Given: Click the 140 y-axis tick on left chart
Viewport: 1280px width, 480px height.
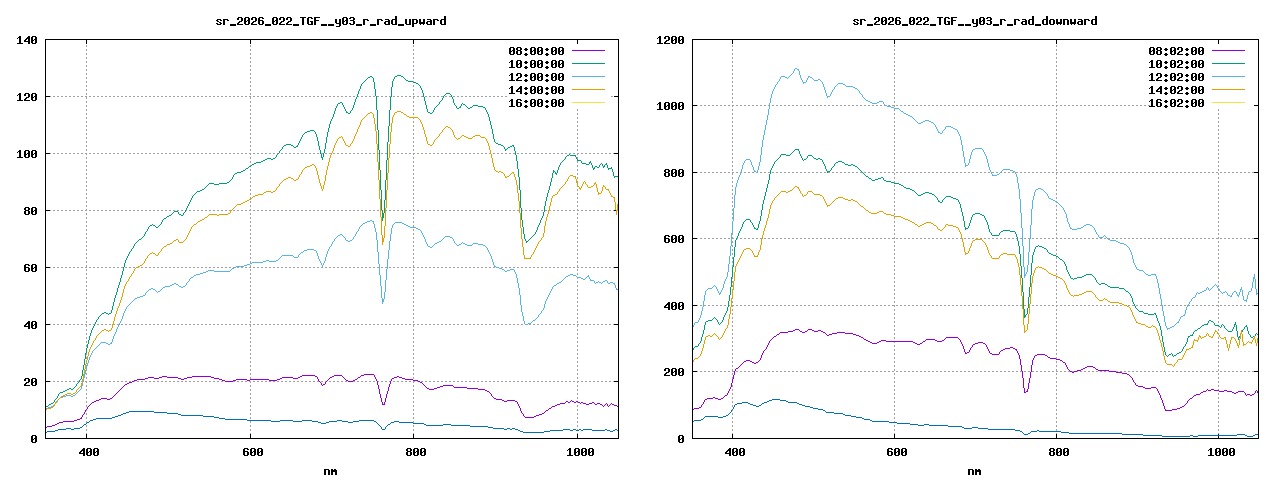Looking at the screenshot, I should pos(26,40).
